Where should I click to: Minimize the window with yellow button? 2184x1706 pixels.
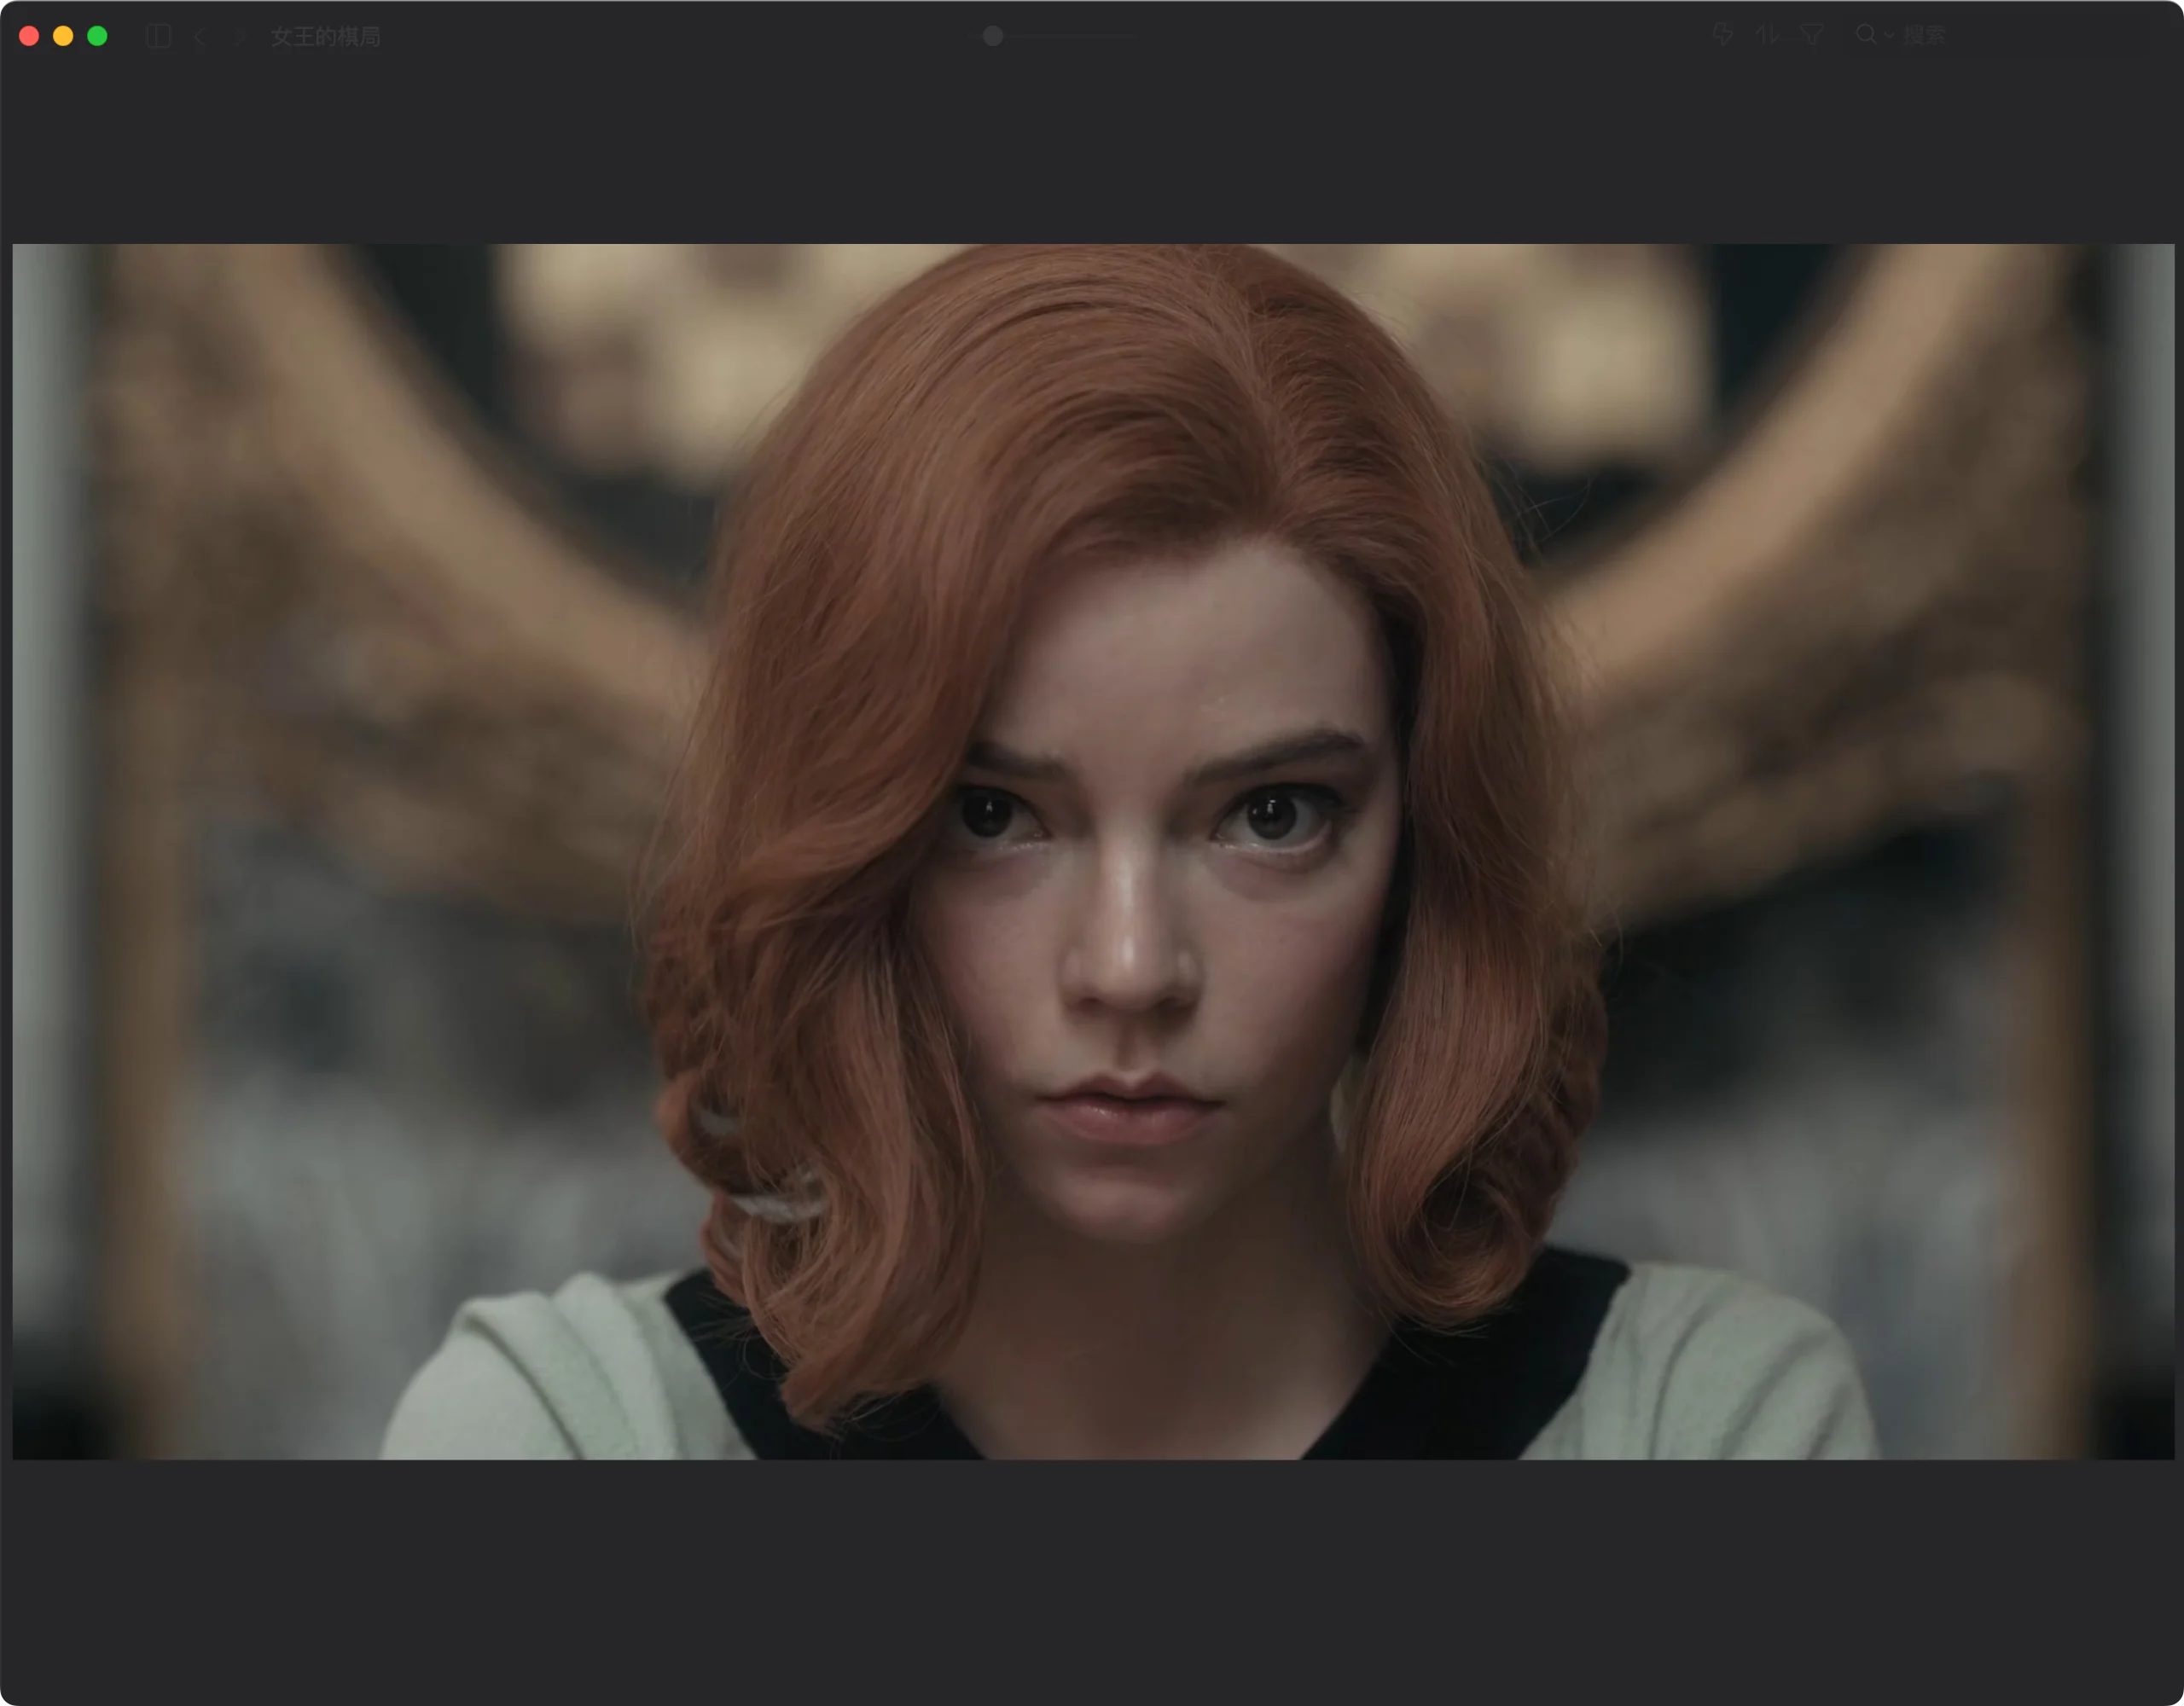(x=63, y=36)
